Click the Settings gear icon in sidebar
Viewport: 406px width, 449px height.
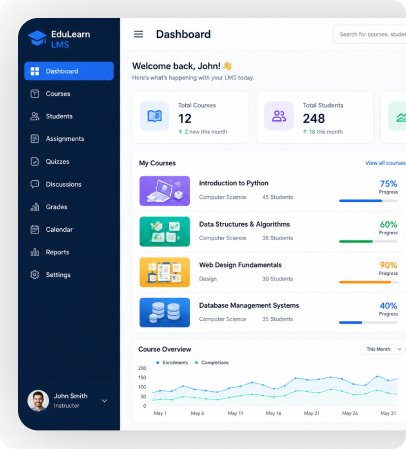pyautogui.click(x=35, y=275)
